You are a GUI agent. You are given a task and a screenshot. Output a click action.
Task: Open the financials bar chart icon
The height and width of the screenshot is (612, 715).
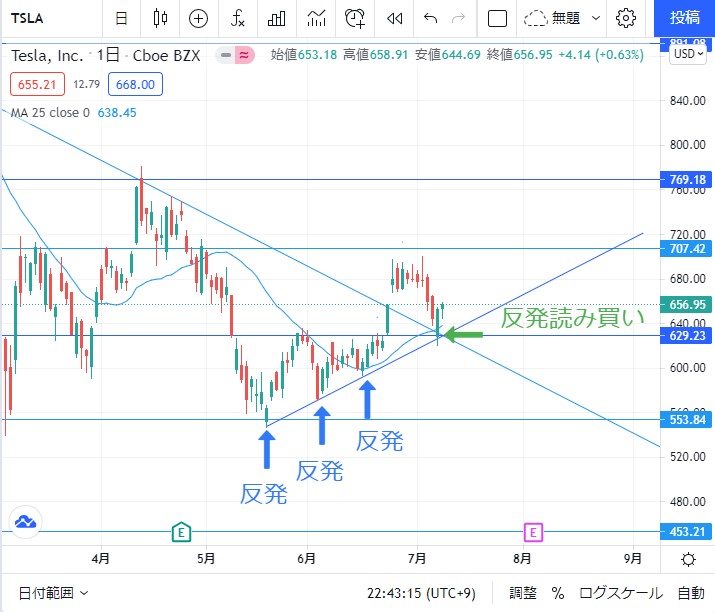(277, 18)
